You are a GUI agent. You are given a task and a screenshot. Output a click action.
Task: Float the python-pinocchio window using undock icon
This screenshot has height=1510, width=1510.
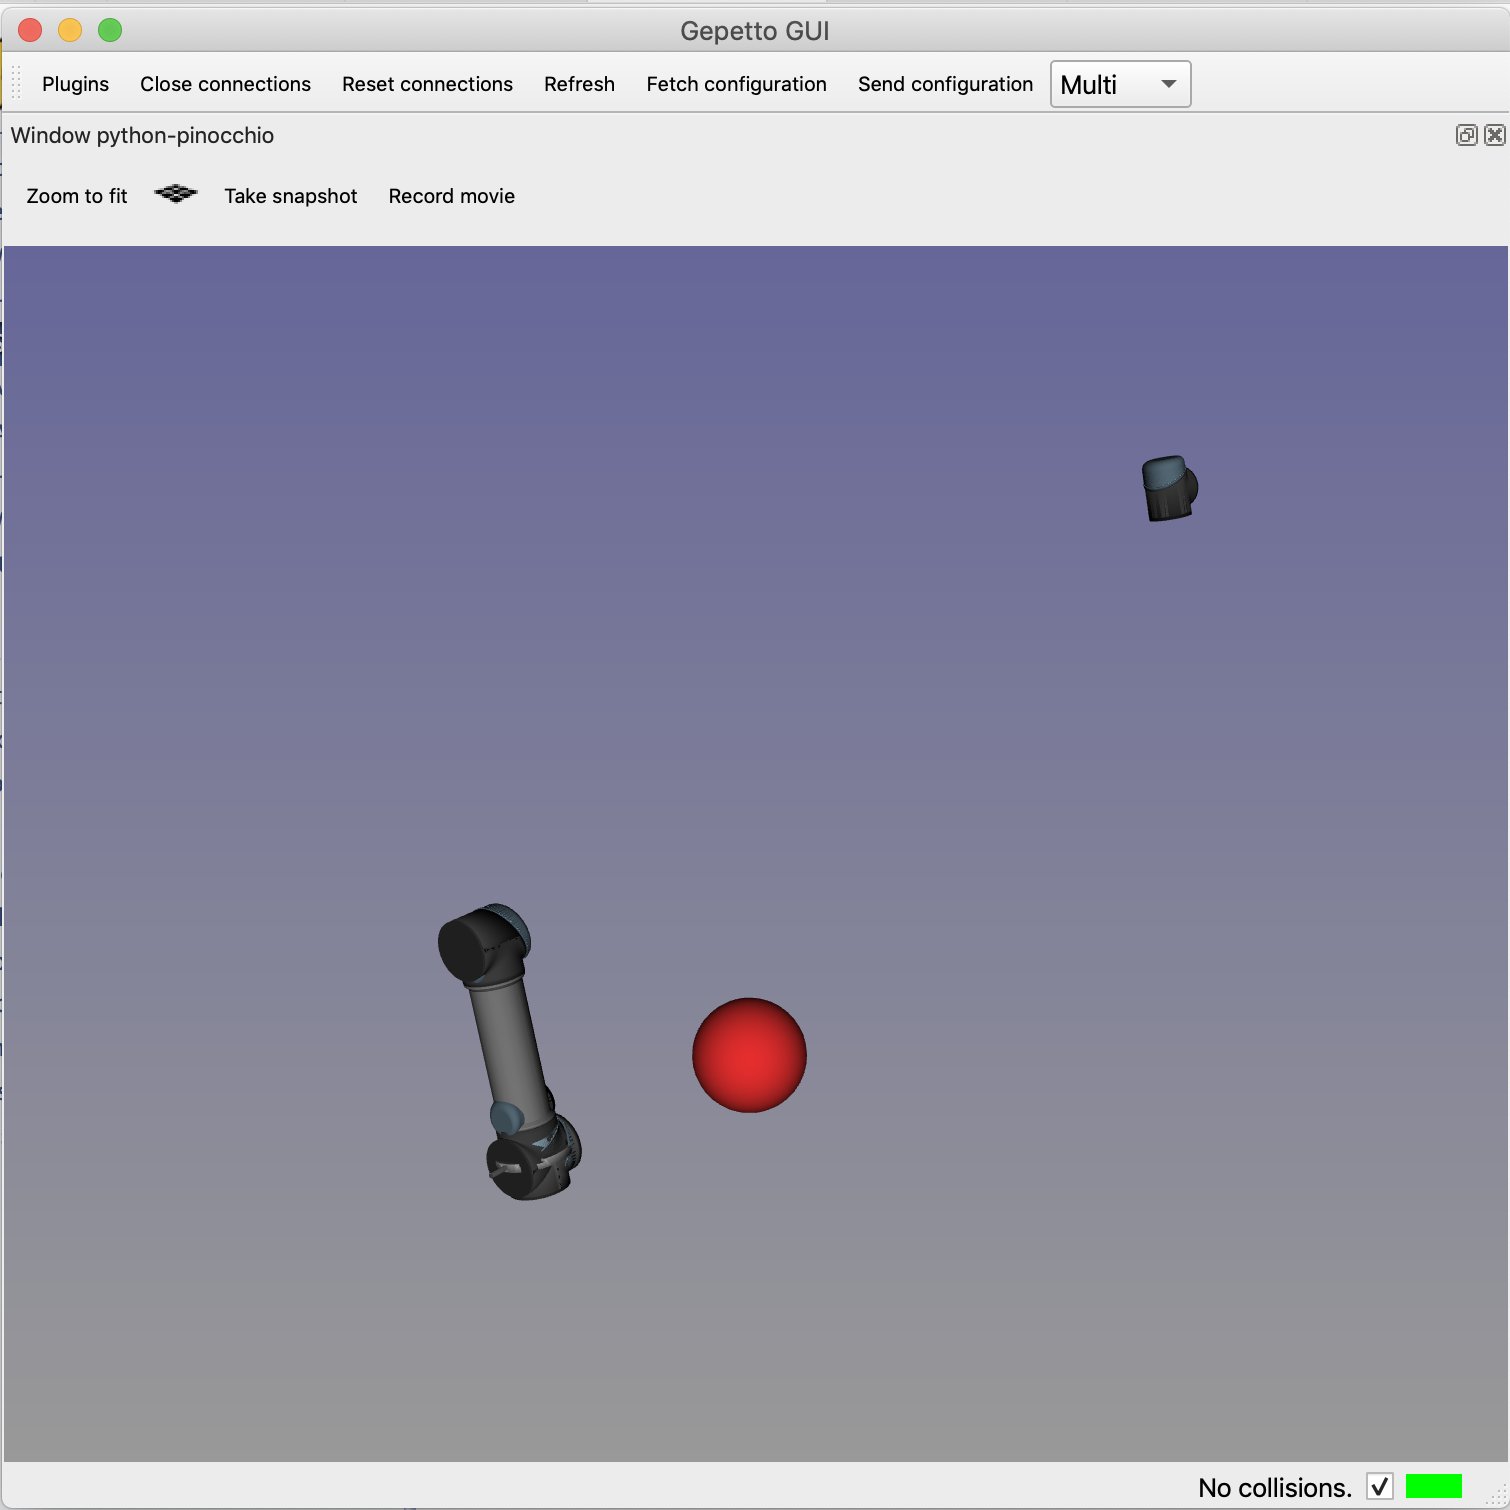pos(1465,135)
